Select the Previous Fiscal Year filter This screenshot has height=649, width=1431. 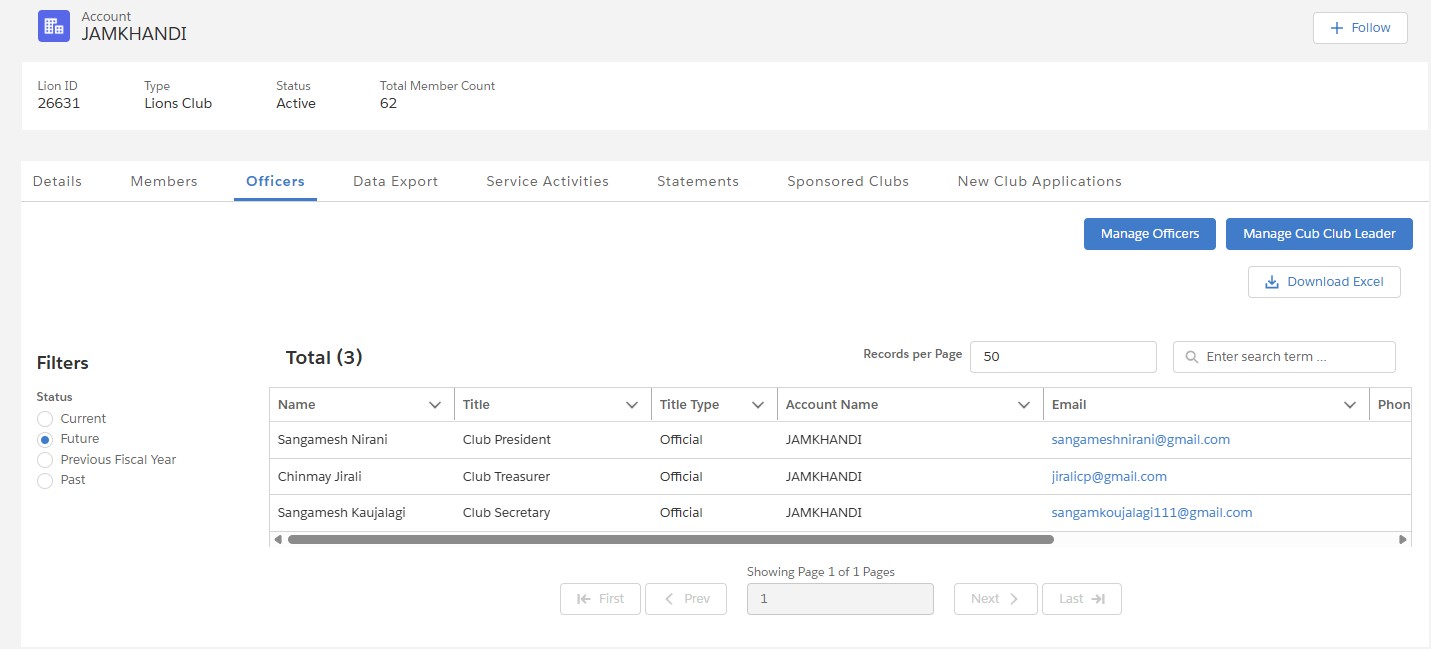point(45,460)
